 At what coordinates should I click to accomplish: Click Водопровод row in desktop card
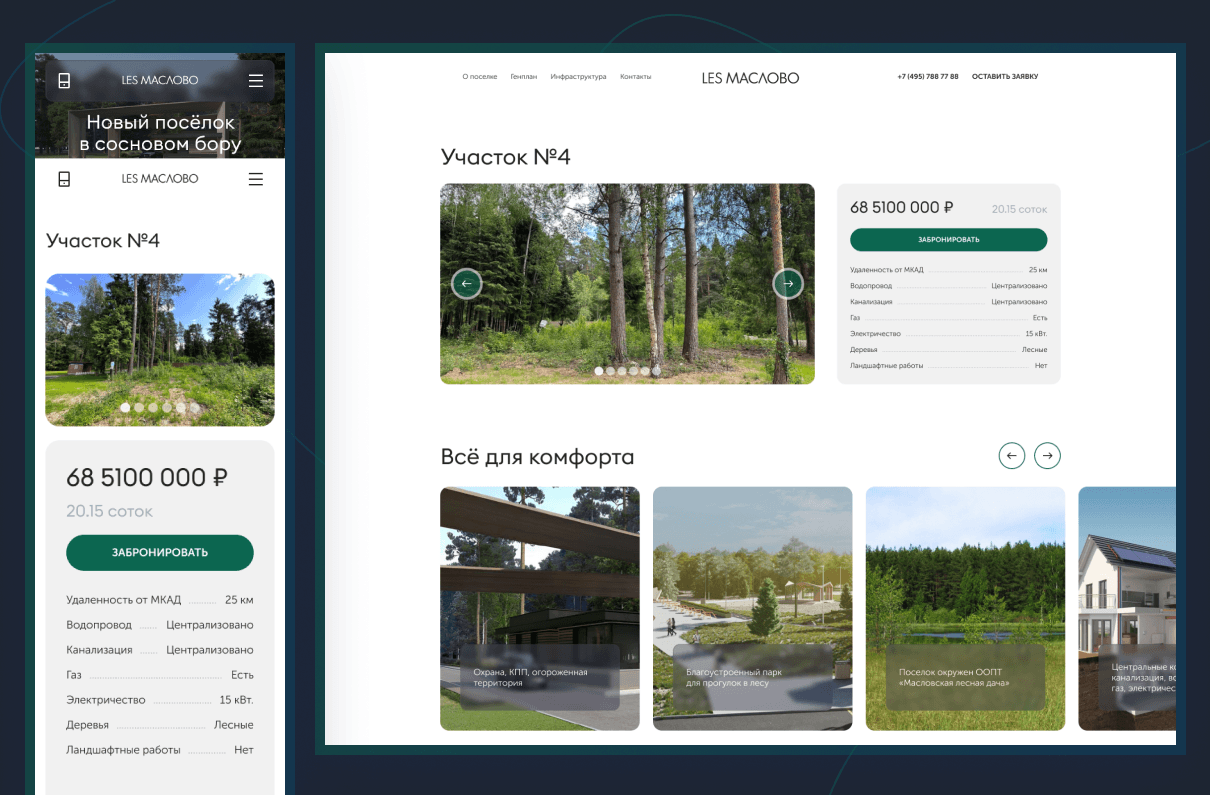pos(949,286)
